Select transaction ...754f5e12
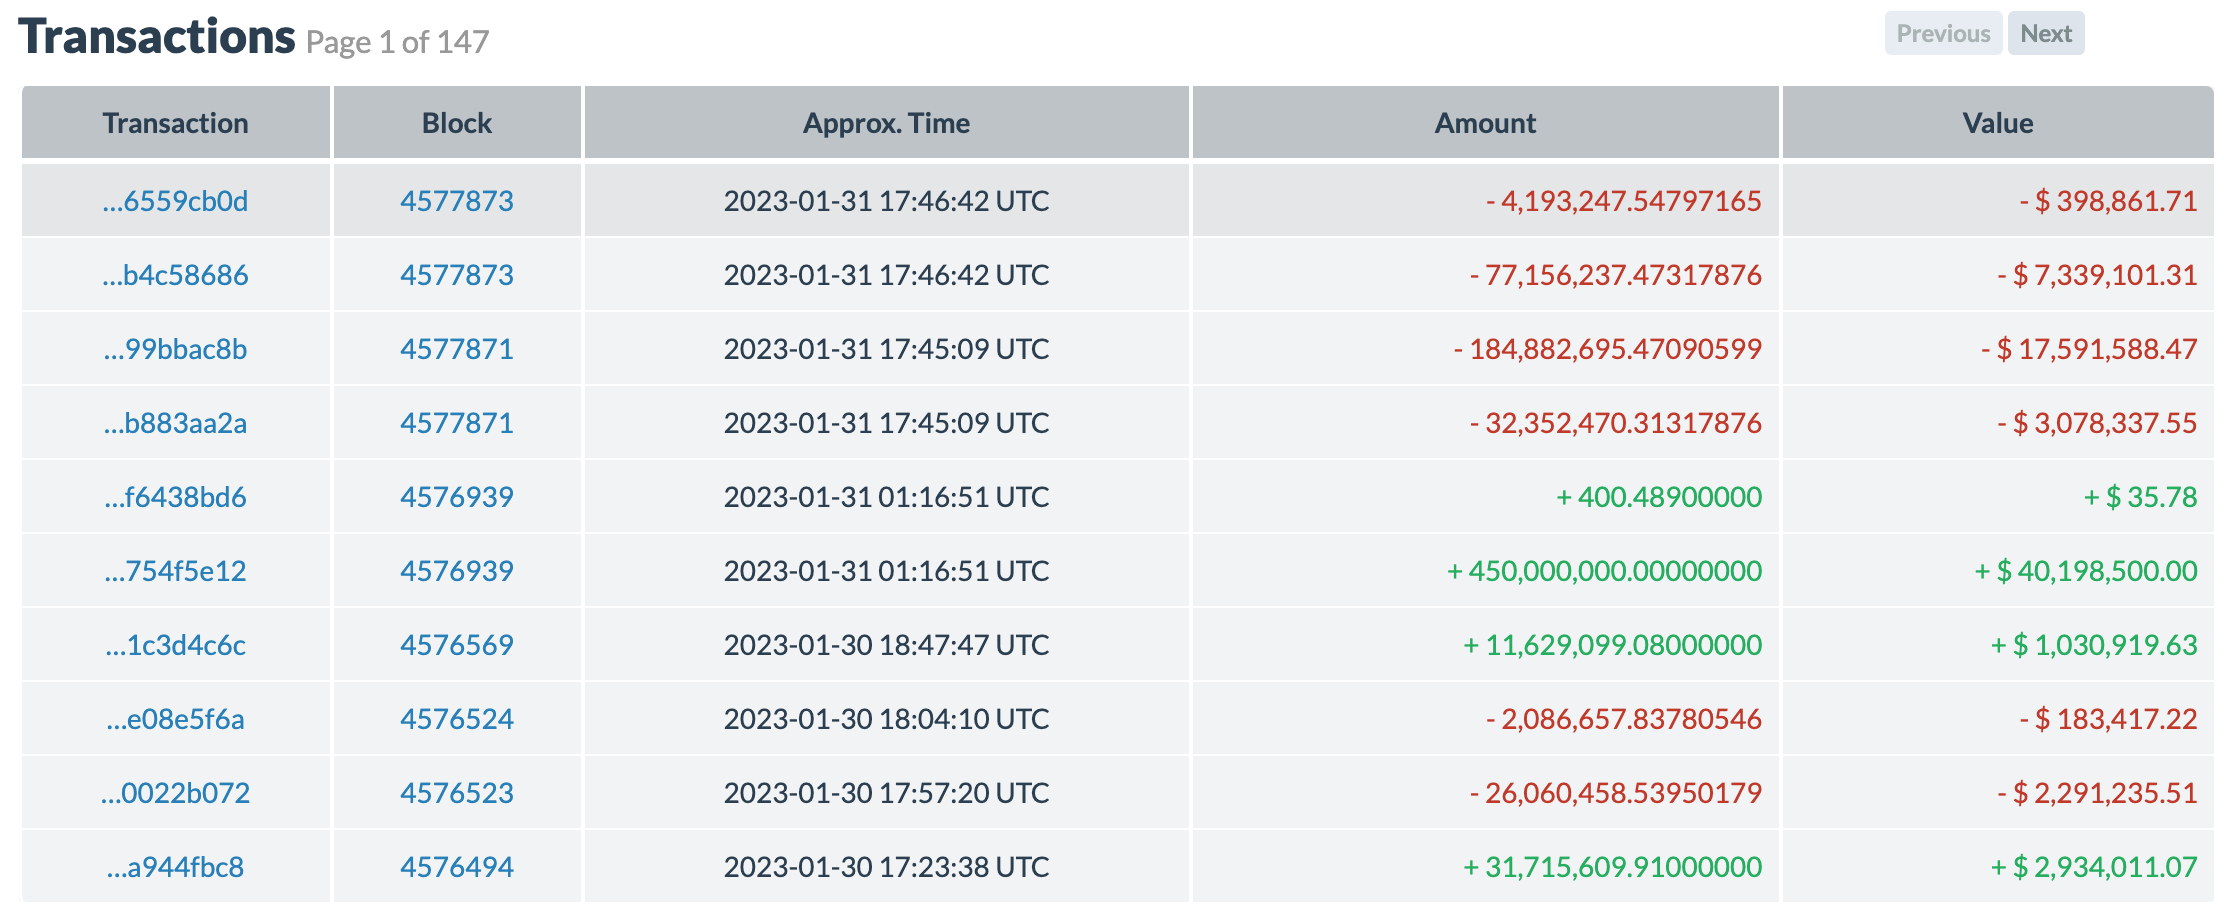Viewport: 2224px width, 914px height. pyautogui.click(x=175, y=571)
